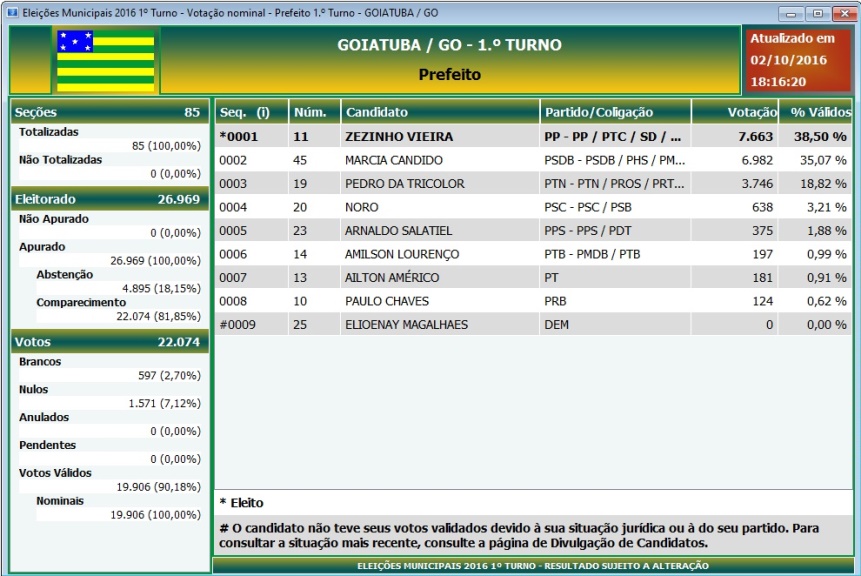861x576 pixels.
Task: Click the Eleitorado panel header
Action: pyautogui.click(x=110, y=199)
